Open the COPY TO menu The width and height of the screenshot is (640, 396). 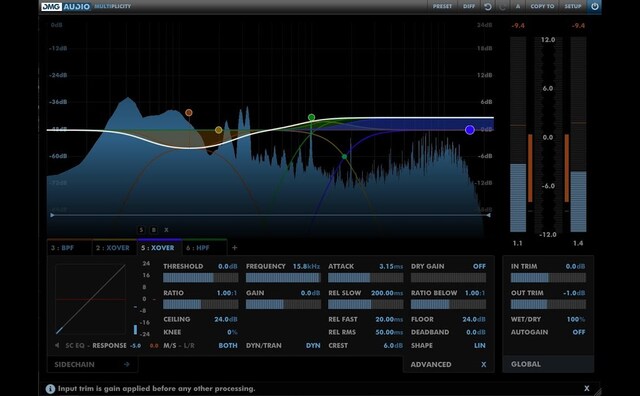pos(542,7)
